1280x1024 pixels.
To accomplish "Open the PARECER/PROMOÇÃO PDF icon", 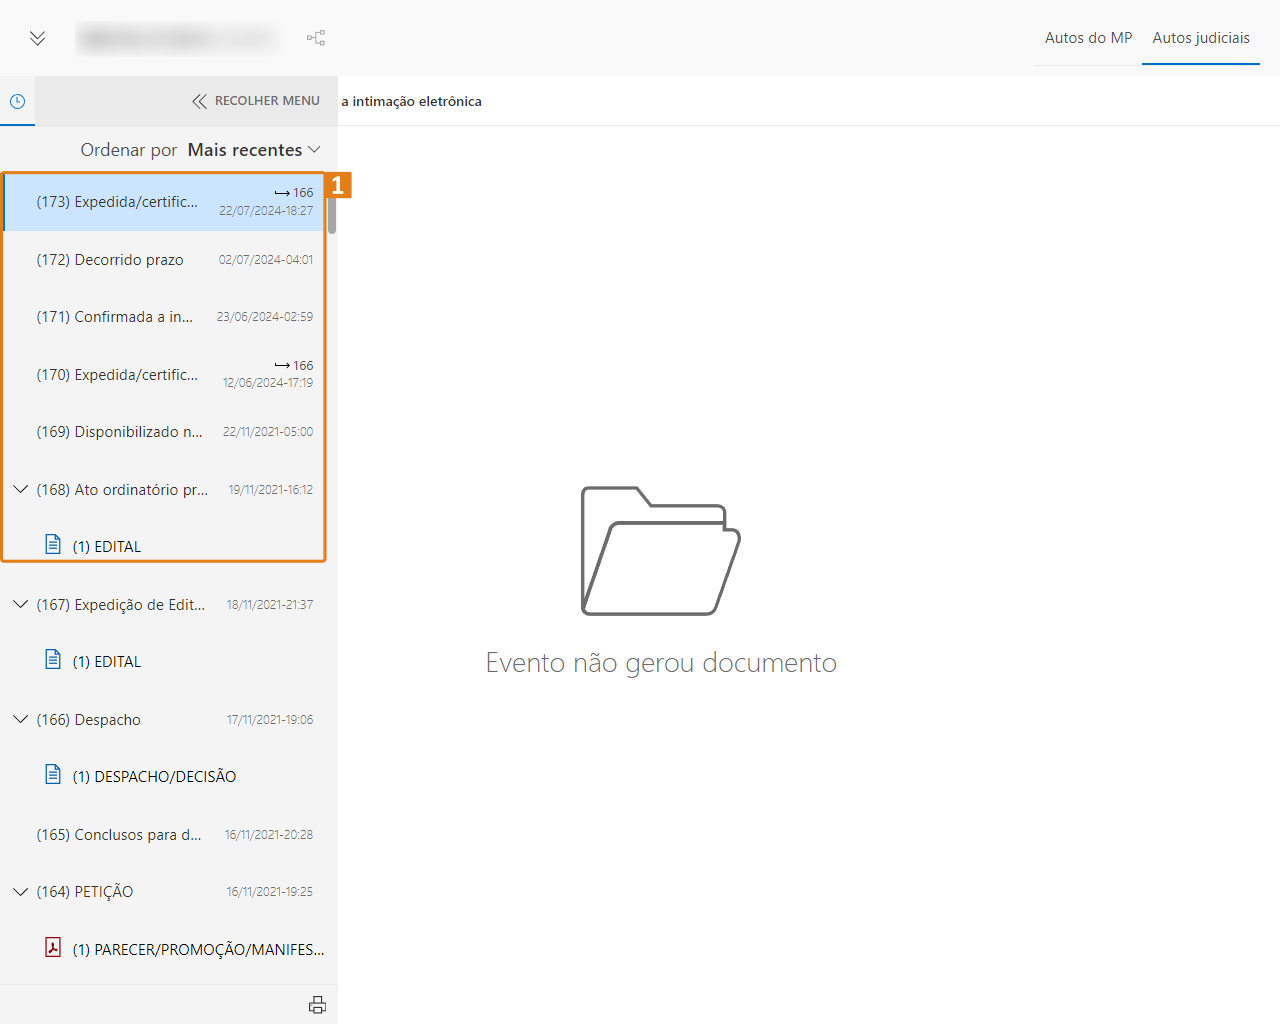I will click(x=54, y=948).
